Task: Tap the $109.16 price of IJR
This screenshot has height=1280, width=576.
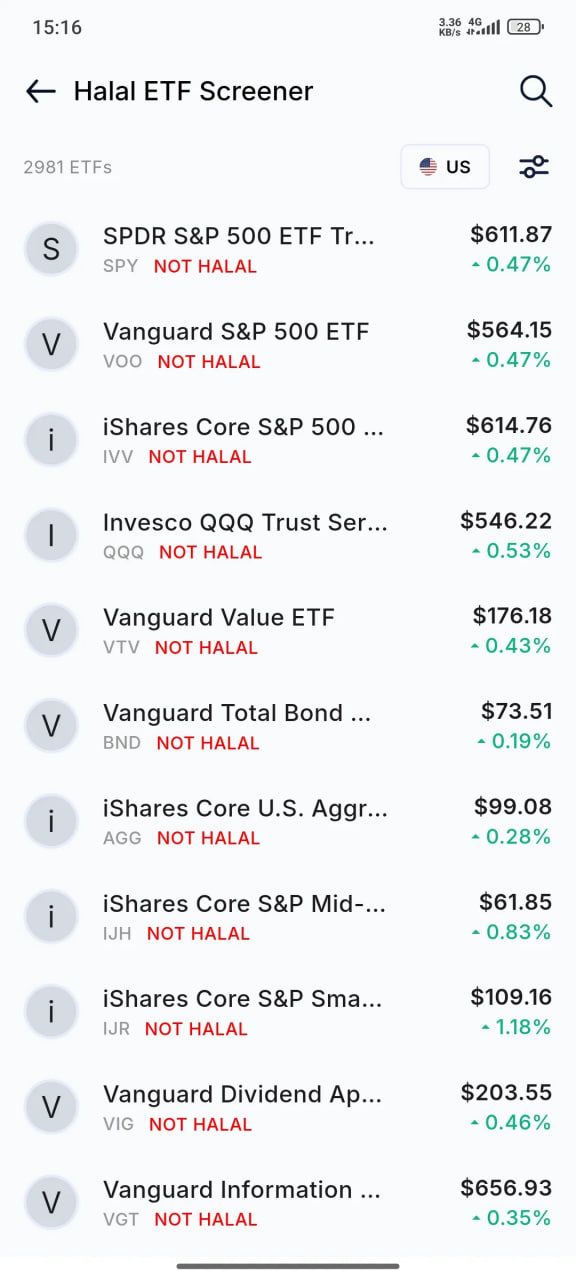Action: (x=511, y=998)
